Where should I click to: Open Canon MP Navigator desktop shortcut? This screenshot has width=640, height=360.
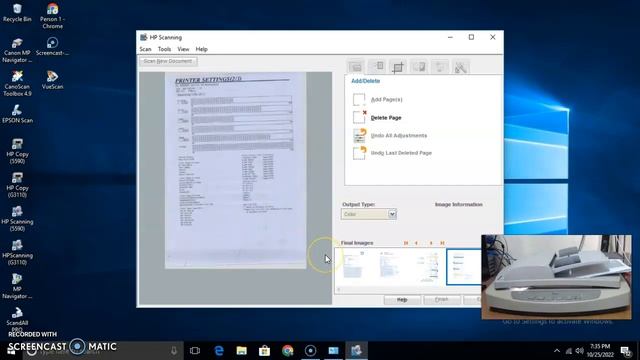17,50
